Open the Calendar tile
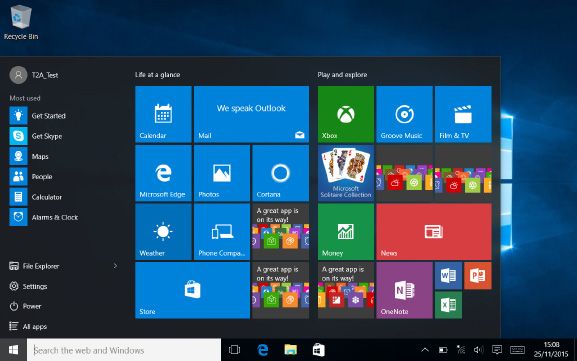The width and height of the screenshot is (577, 361). [163, 114]
